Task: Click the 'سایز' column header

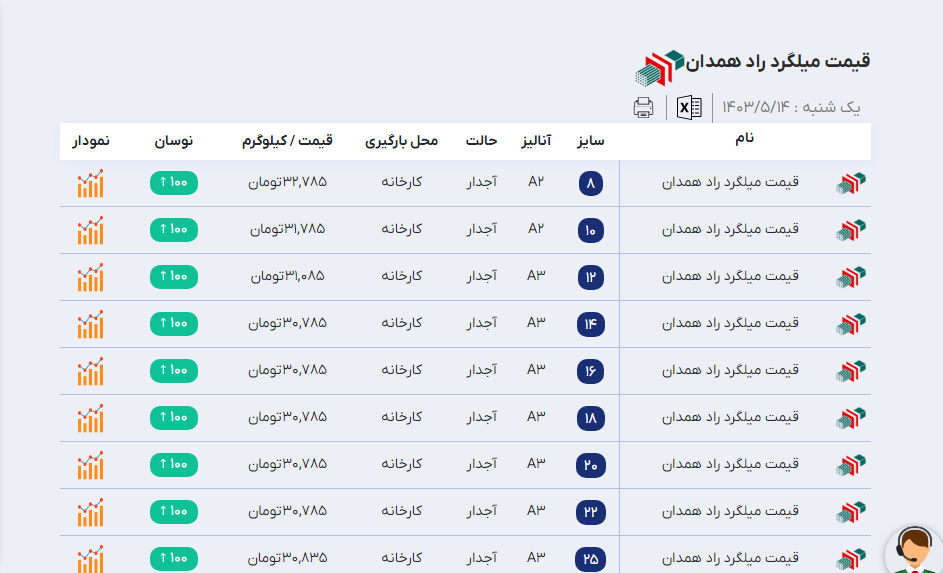Action: [x=591, y=142]
